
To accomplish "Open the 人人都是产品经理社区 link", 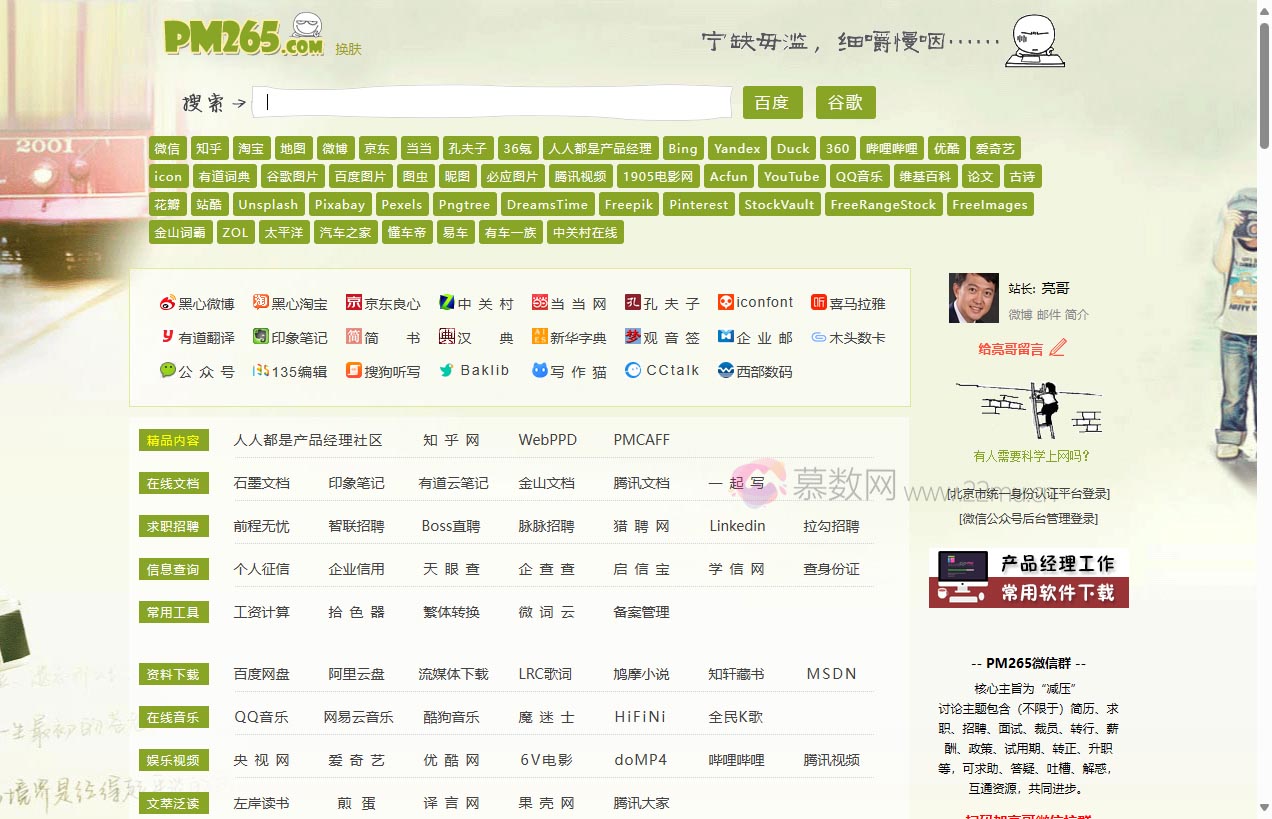I will pyautogui.click(x=307, y=440).
